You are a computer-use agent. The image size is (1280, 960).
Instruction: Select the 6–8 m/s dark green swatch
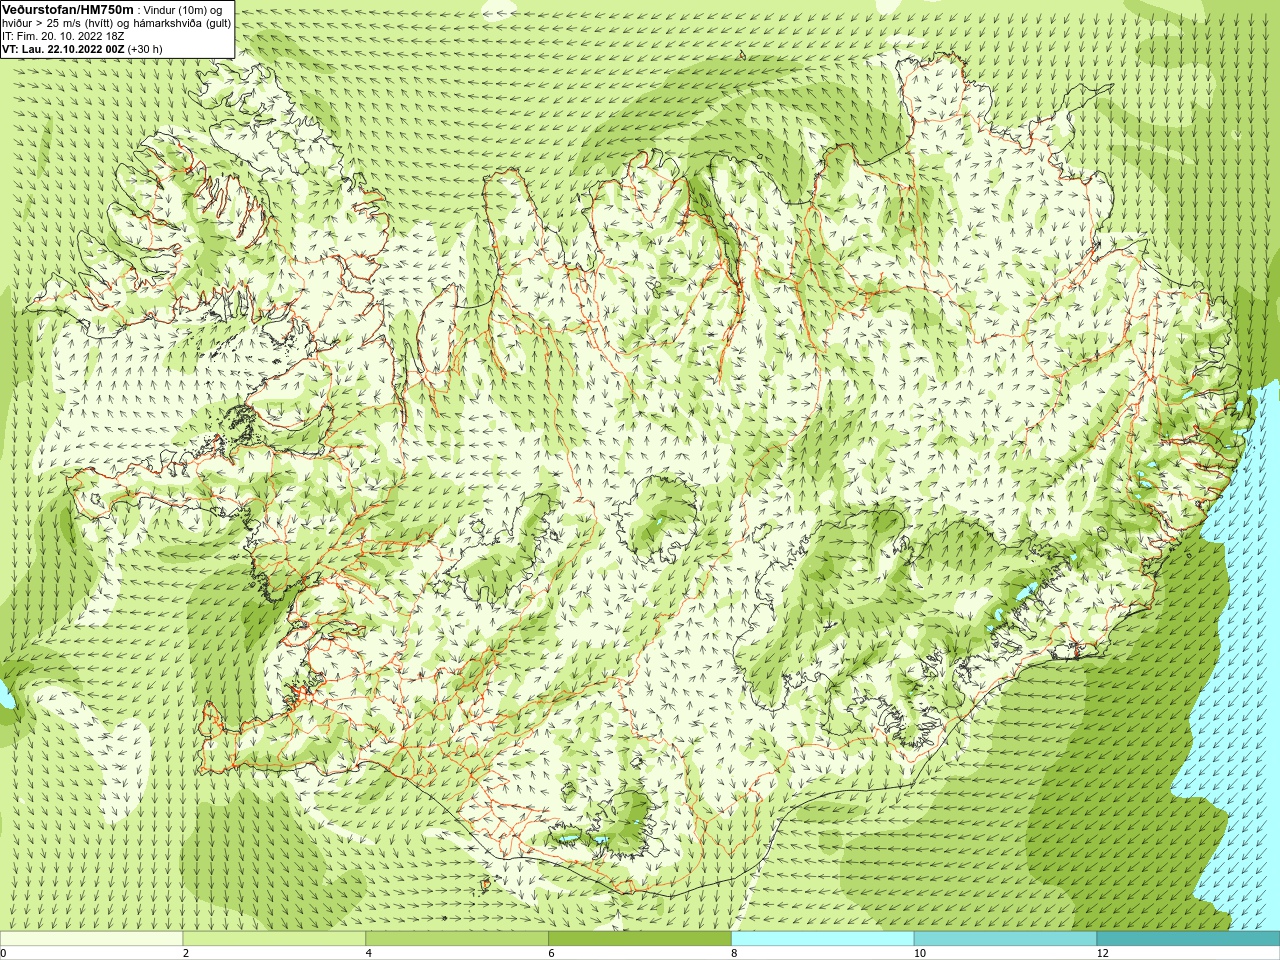pos(640,939)
